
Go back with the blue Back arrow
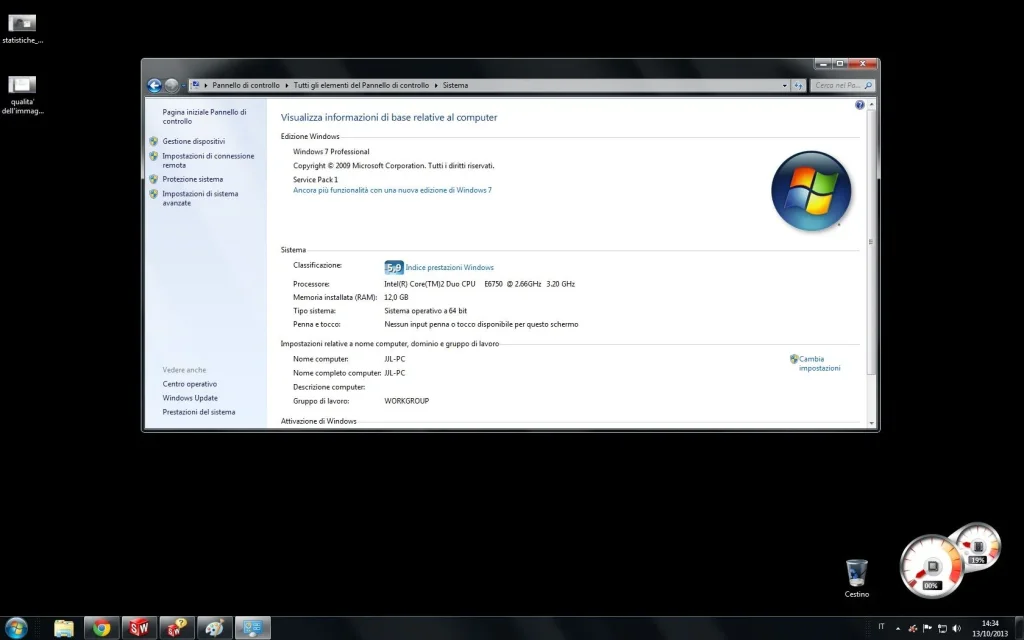tap(154, 86)
